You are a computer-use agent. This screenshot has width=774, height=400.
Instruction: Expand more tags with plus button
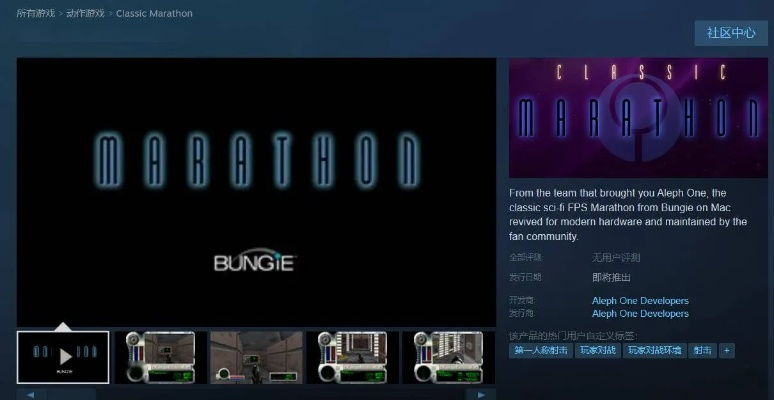pos(727,351)
